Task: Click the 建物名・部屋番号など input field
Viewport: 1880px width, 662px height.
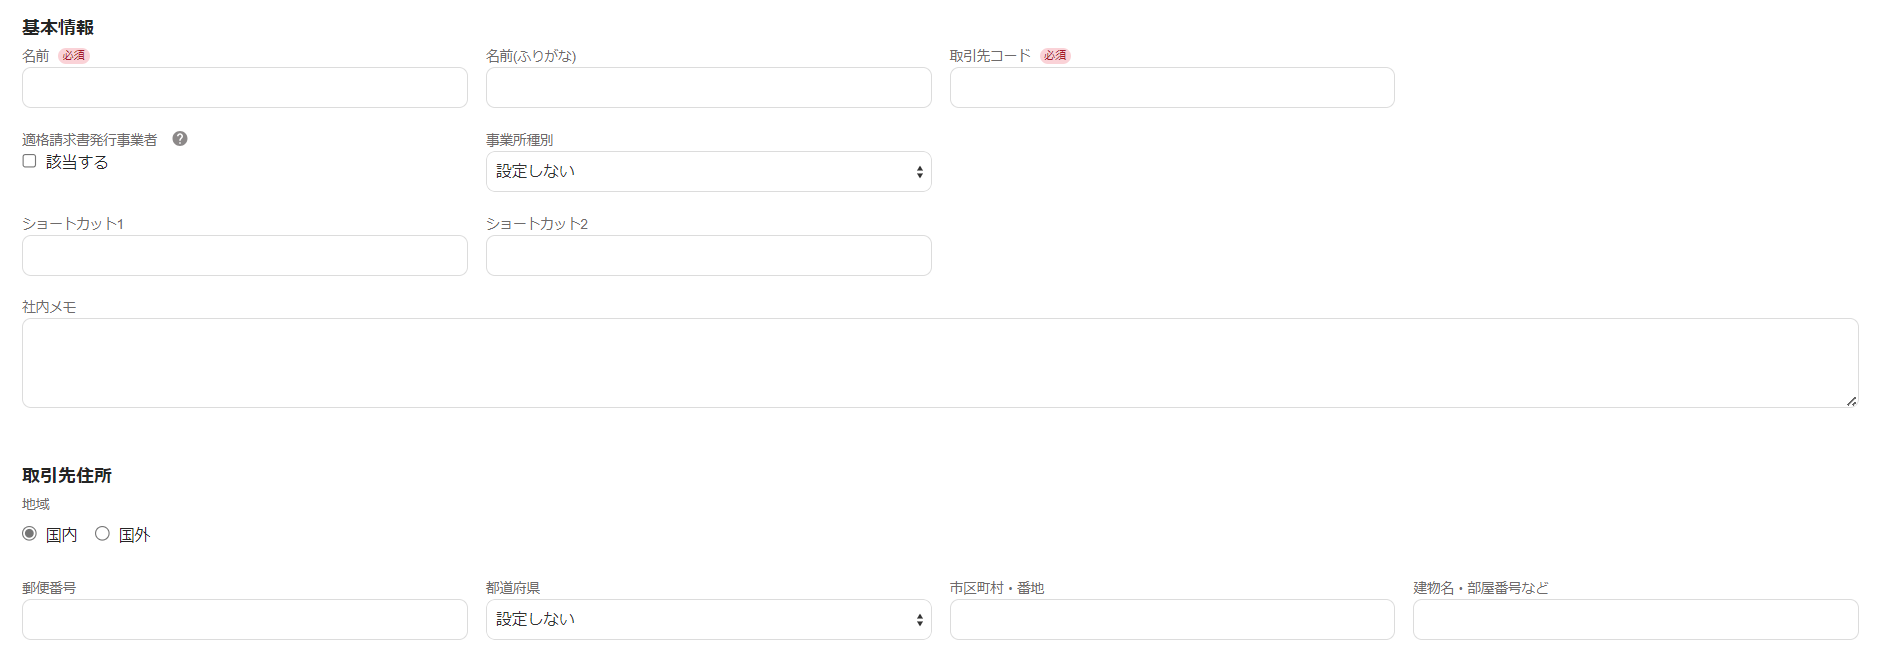Action: click(1635, 619)
